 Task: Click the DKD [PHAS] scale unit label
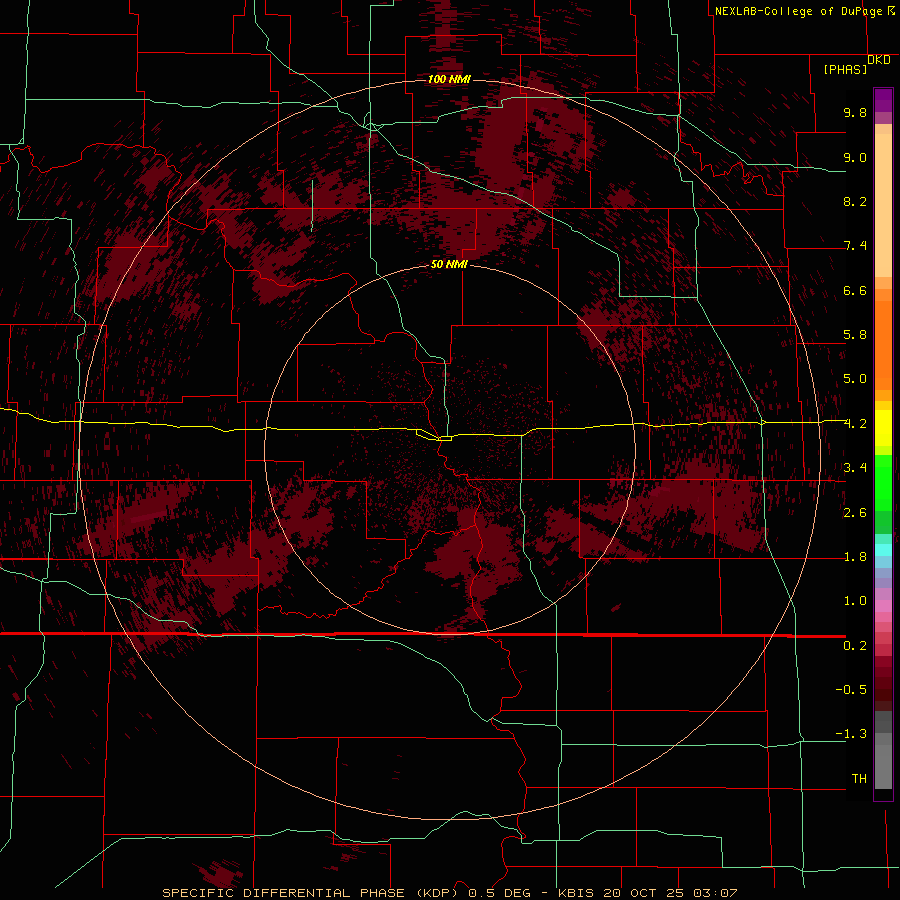(856, 64)
